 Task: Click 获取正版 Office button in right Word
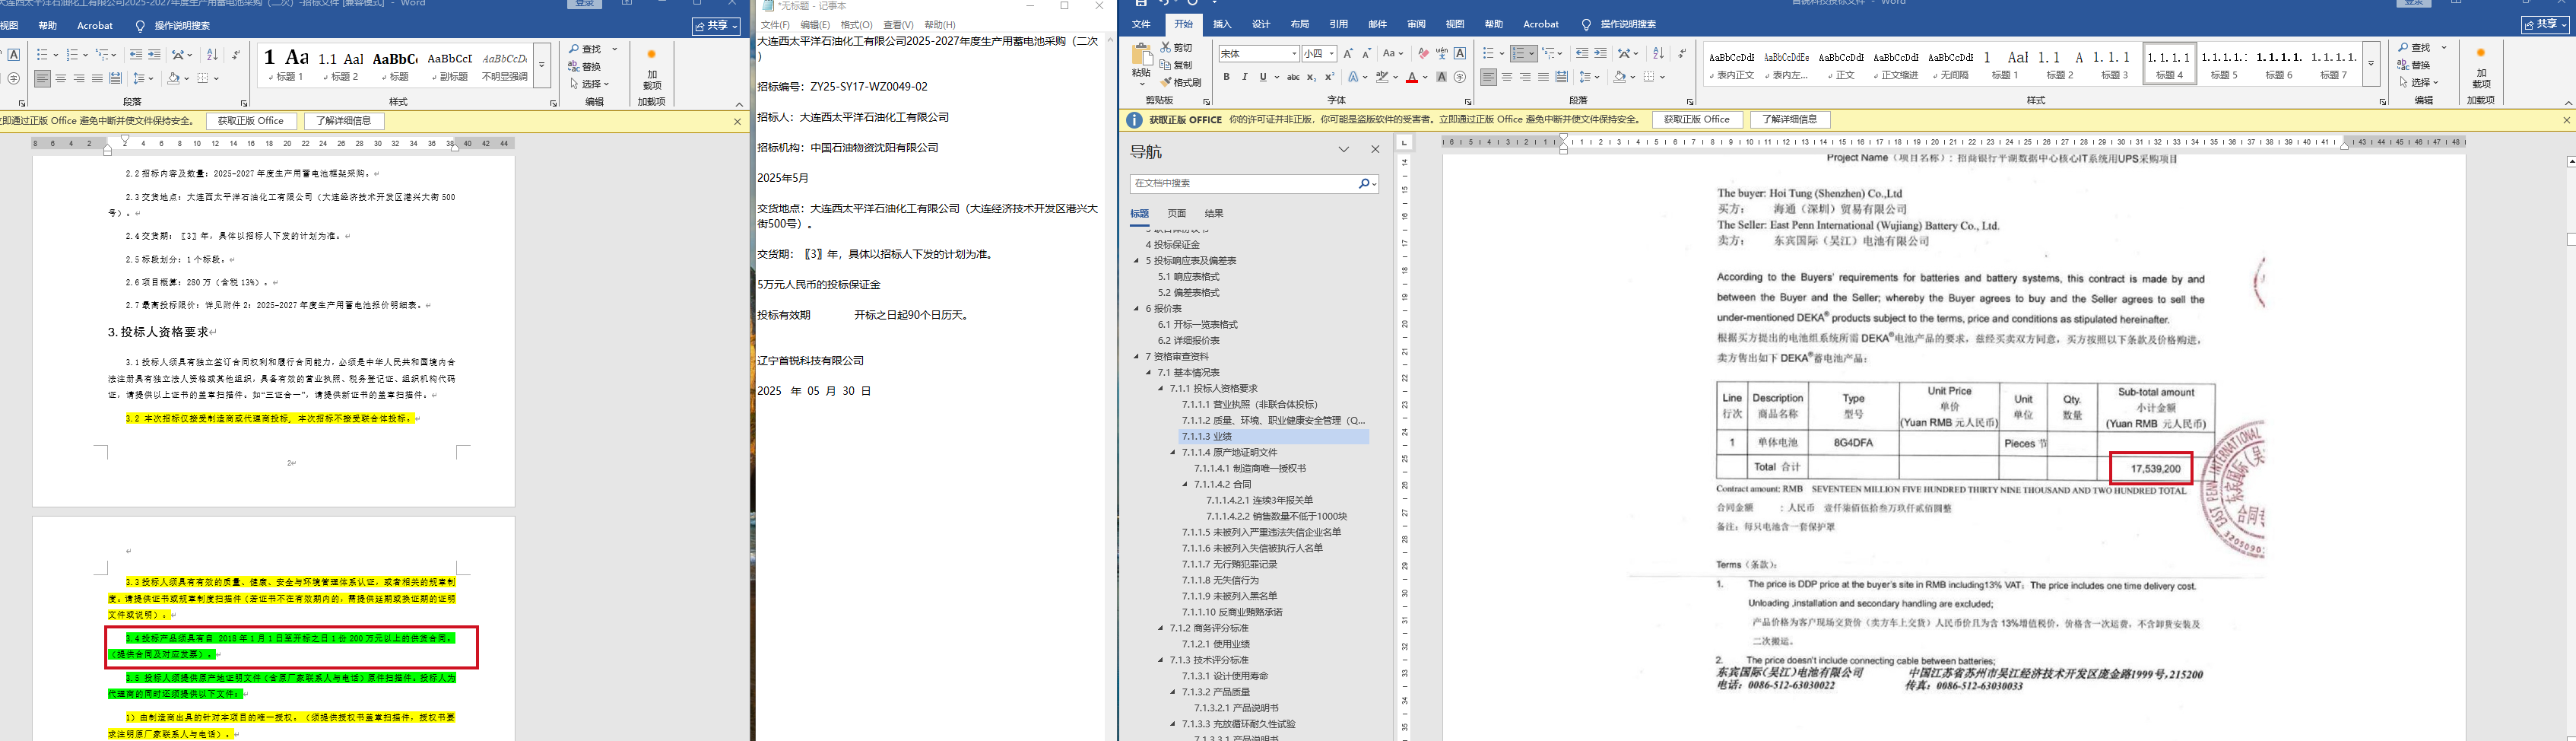1697,120
